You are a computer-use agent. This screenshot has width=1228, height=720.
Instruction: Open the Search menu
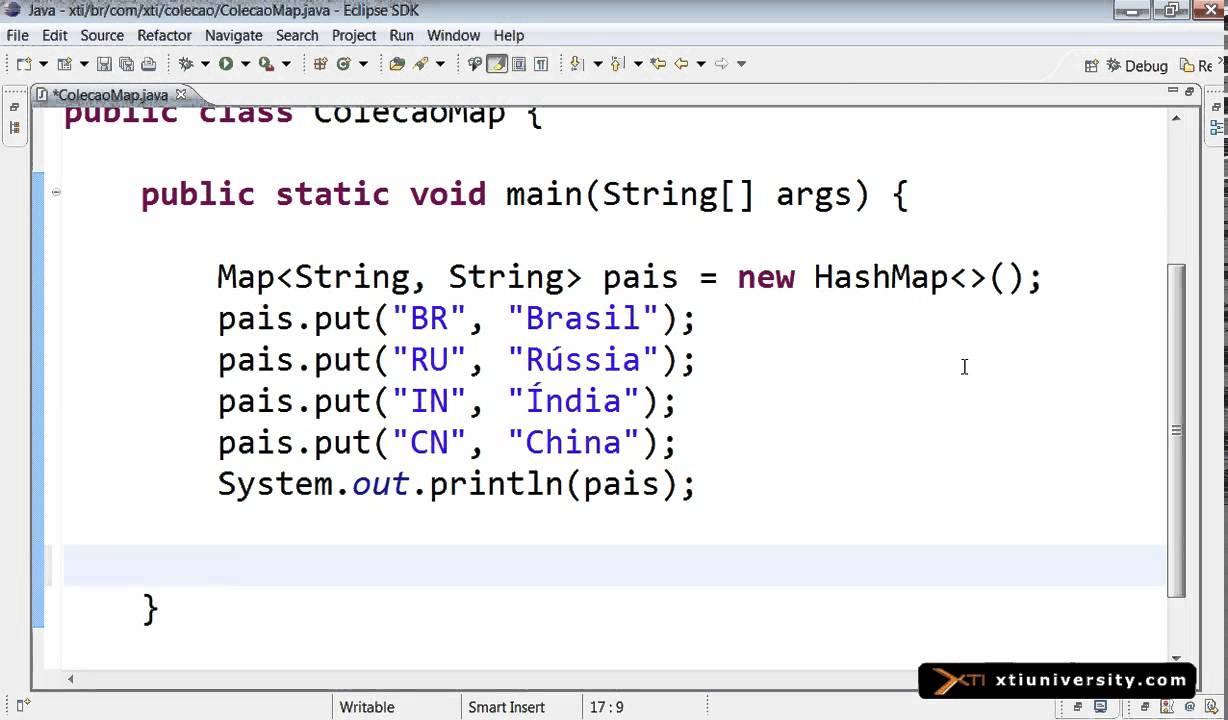tap(297, 35)
